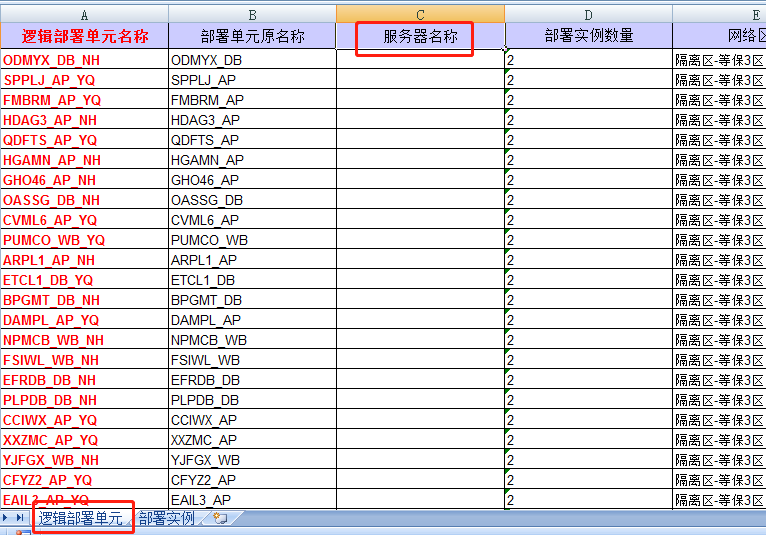Select cell YJFGX_WB in column B

point(252,460)
